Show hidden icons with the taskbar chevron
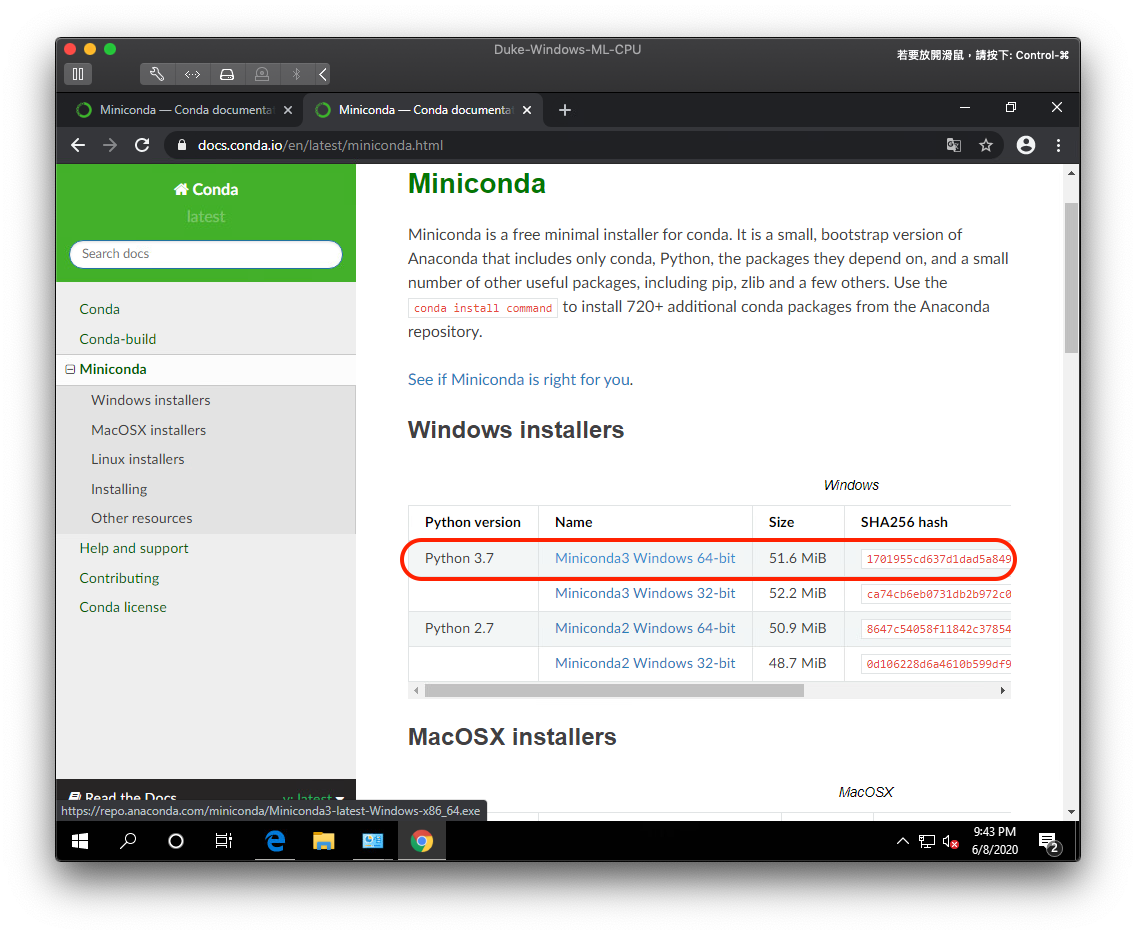This screenshot has width=1136, height=935. [902, 841]
